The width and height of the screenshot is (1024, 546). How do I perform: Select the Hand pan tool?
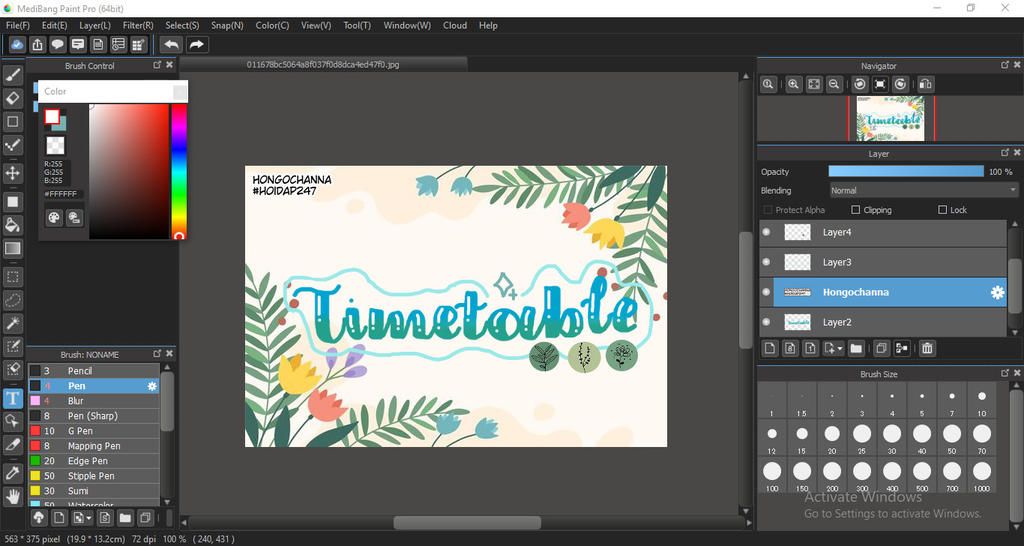pyautogui.click(x=13, y=496)
